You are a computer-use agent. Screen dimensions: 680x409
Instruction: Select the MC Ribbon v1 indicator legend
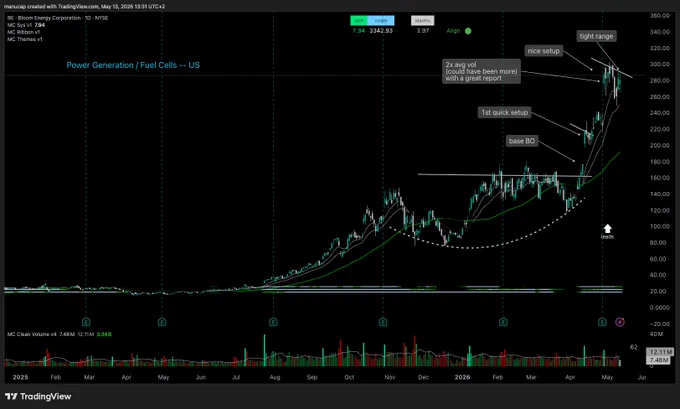click(23, 32)
